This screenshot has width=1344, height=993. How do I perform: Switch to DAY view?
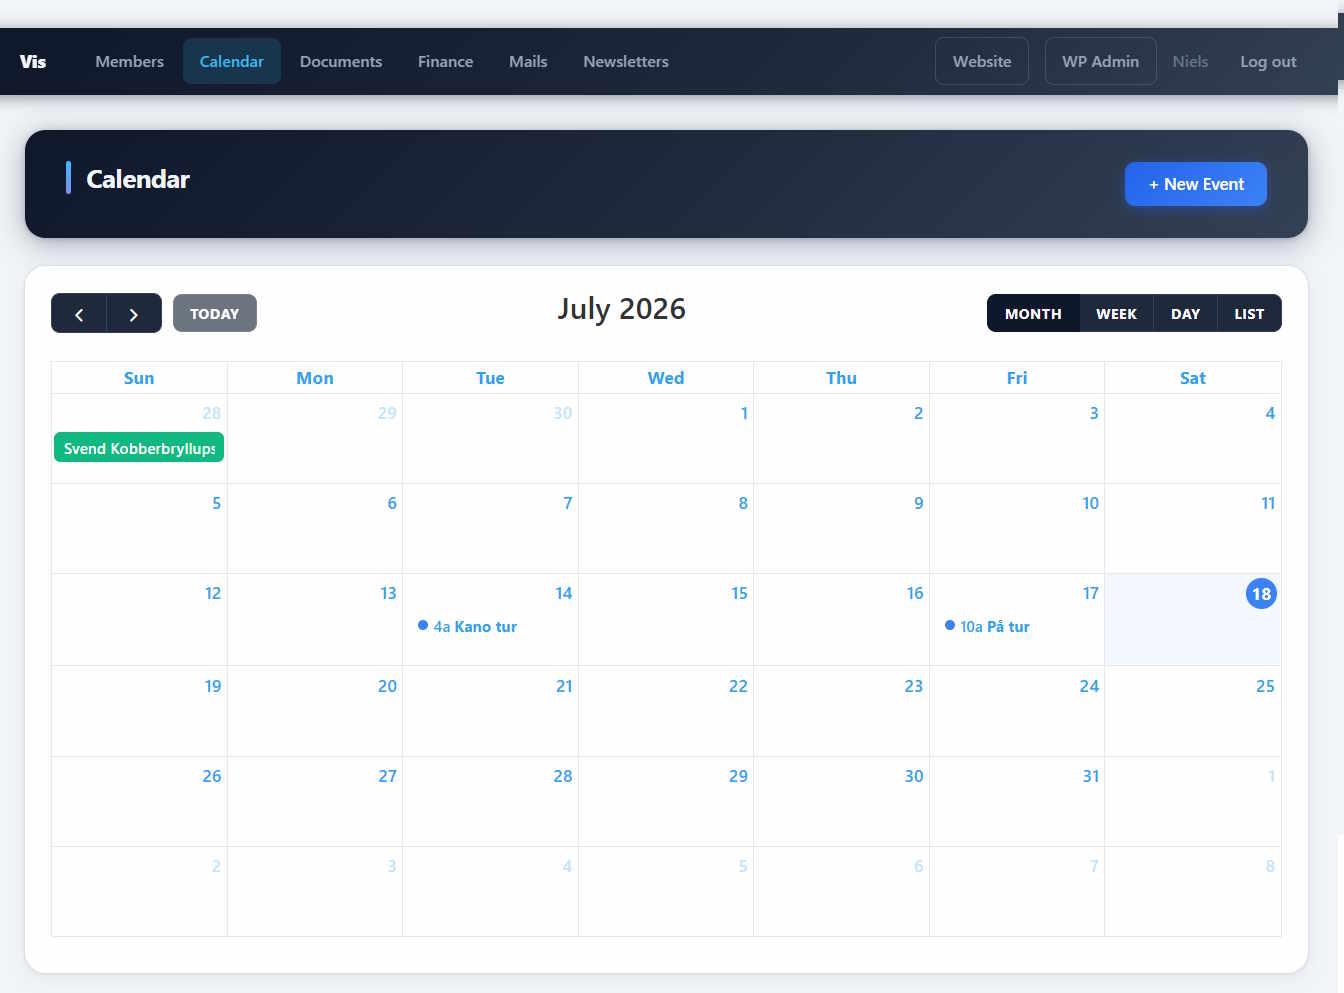coord(1185,313)
